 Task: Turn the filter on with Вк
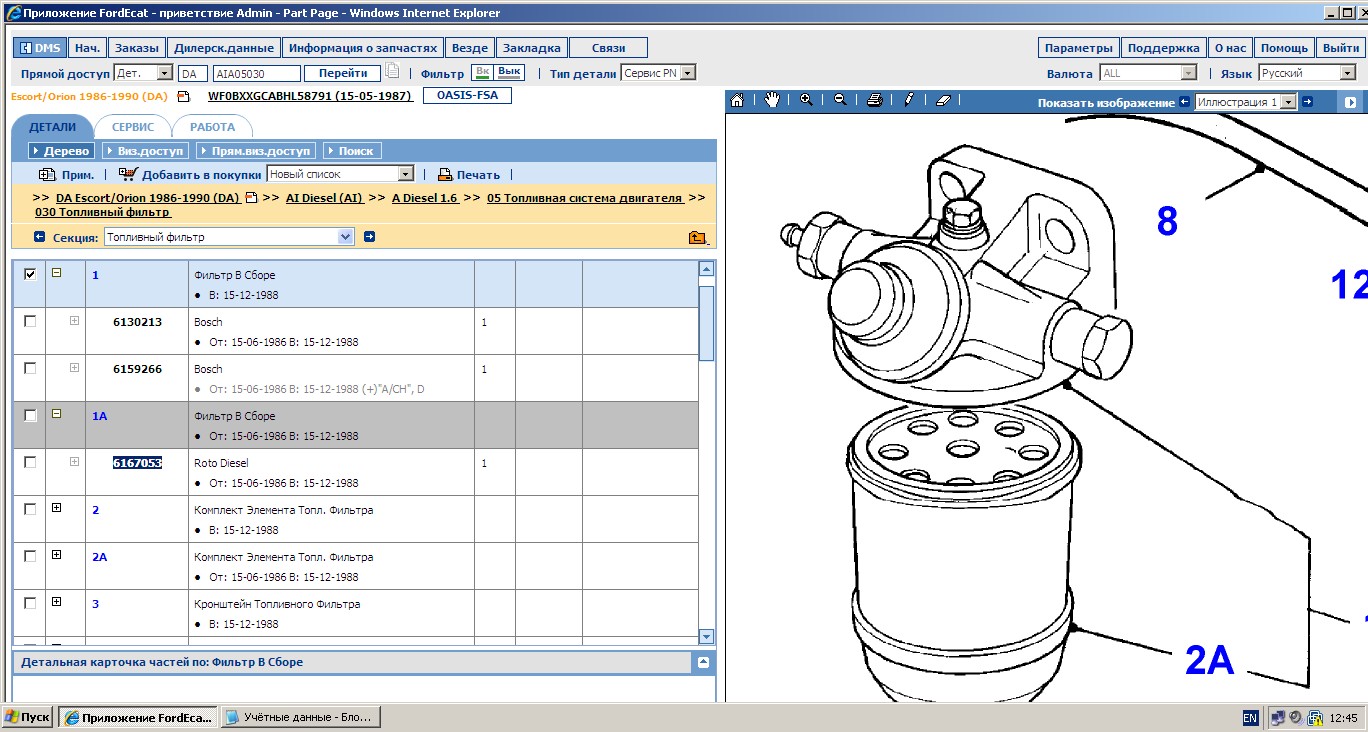pos(482,72)
